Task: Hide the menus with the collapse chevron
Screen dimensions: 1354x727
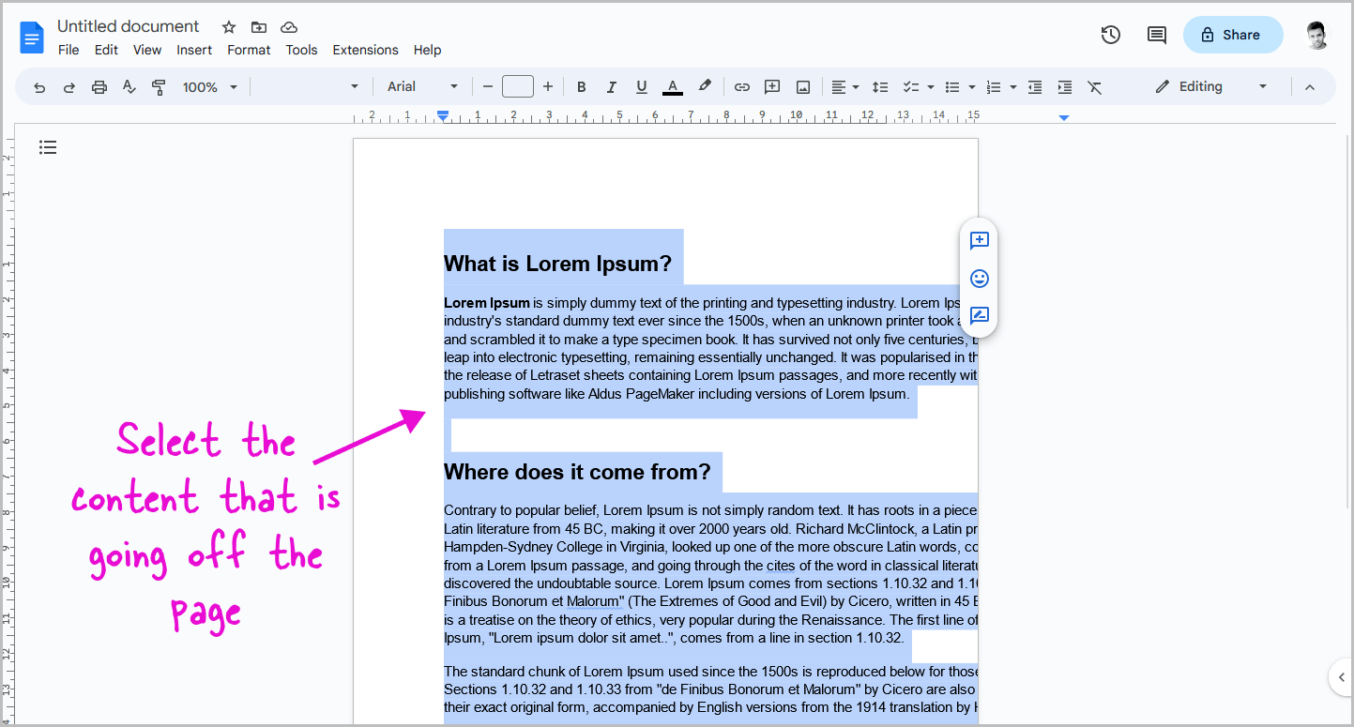Action: [1310, 87]
